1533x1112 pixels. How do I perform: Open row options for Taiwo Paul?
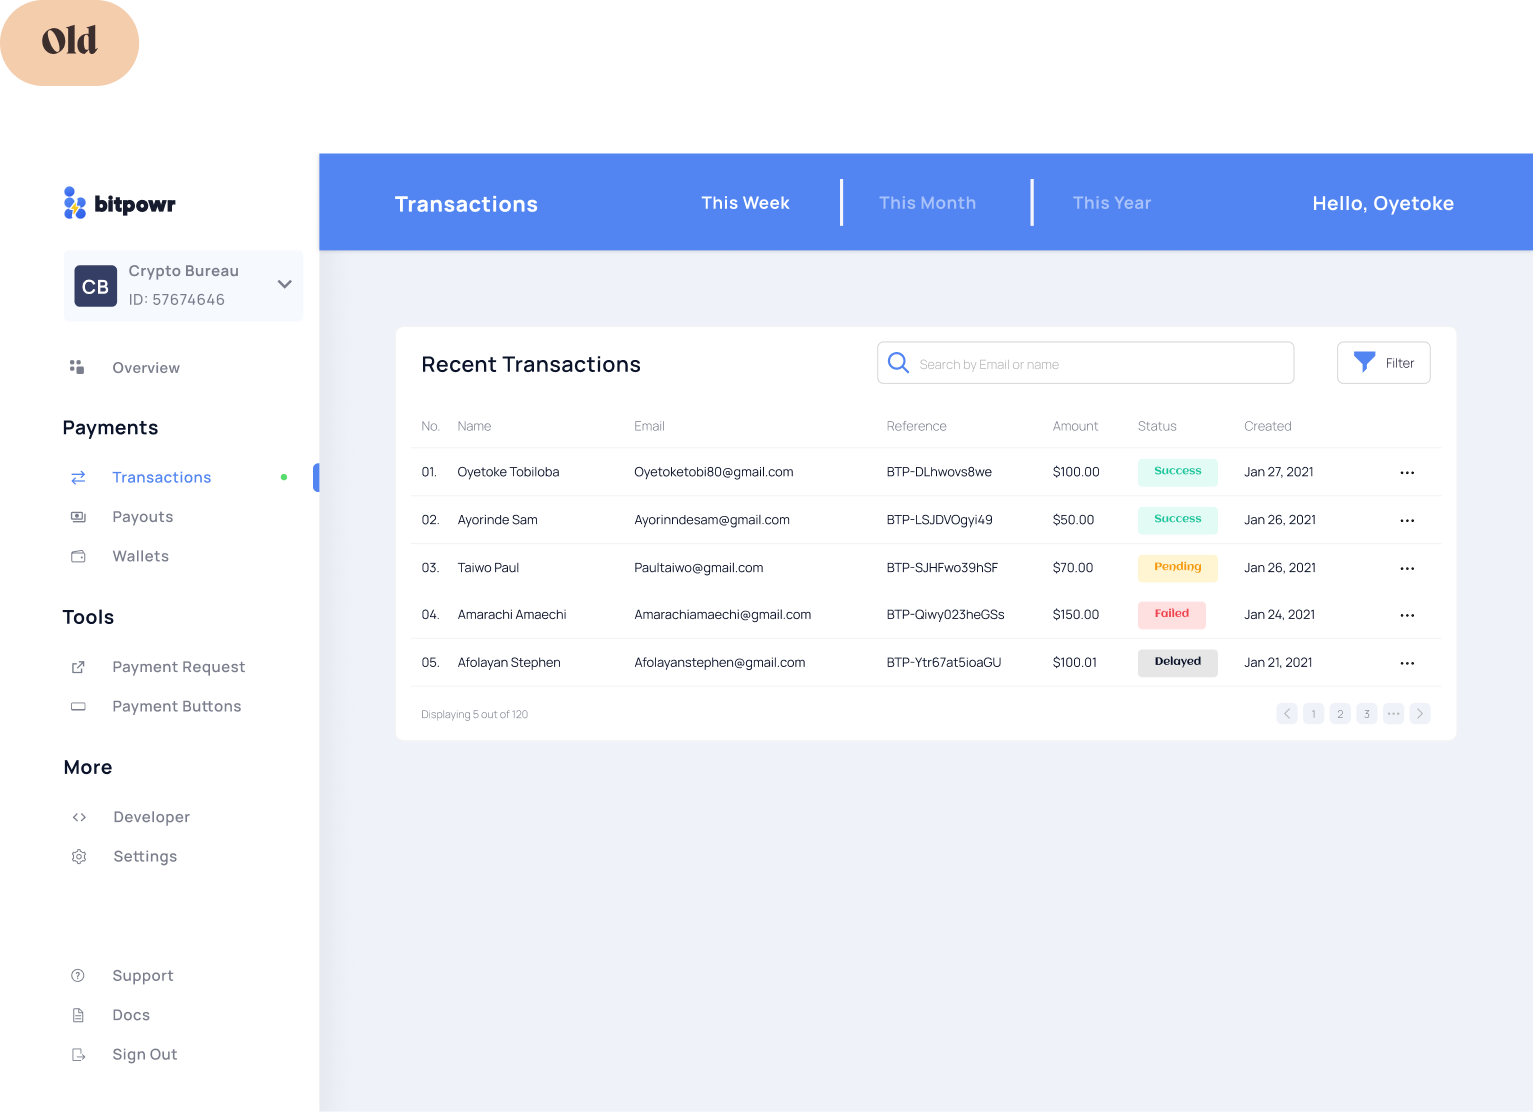pos(1407,569)
